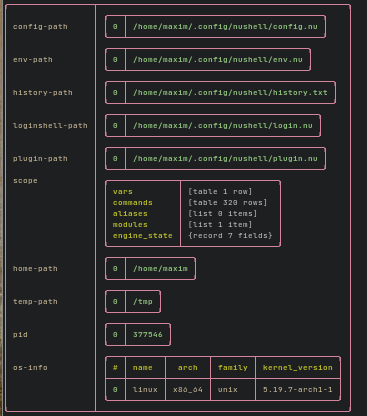The width and height of the screenshot is (367, 416).
Task: Click the /home/maxim/.config/nushell/env.nu path
Action: (x=218, y=60)
